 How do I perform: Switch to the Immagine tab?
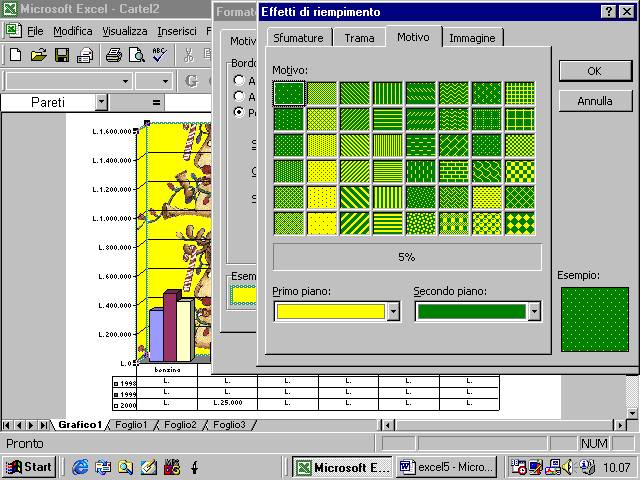tap(472, 38)
